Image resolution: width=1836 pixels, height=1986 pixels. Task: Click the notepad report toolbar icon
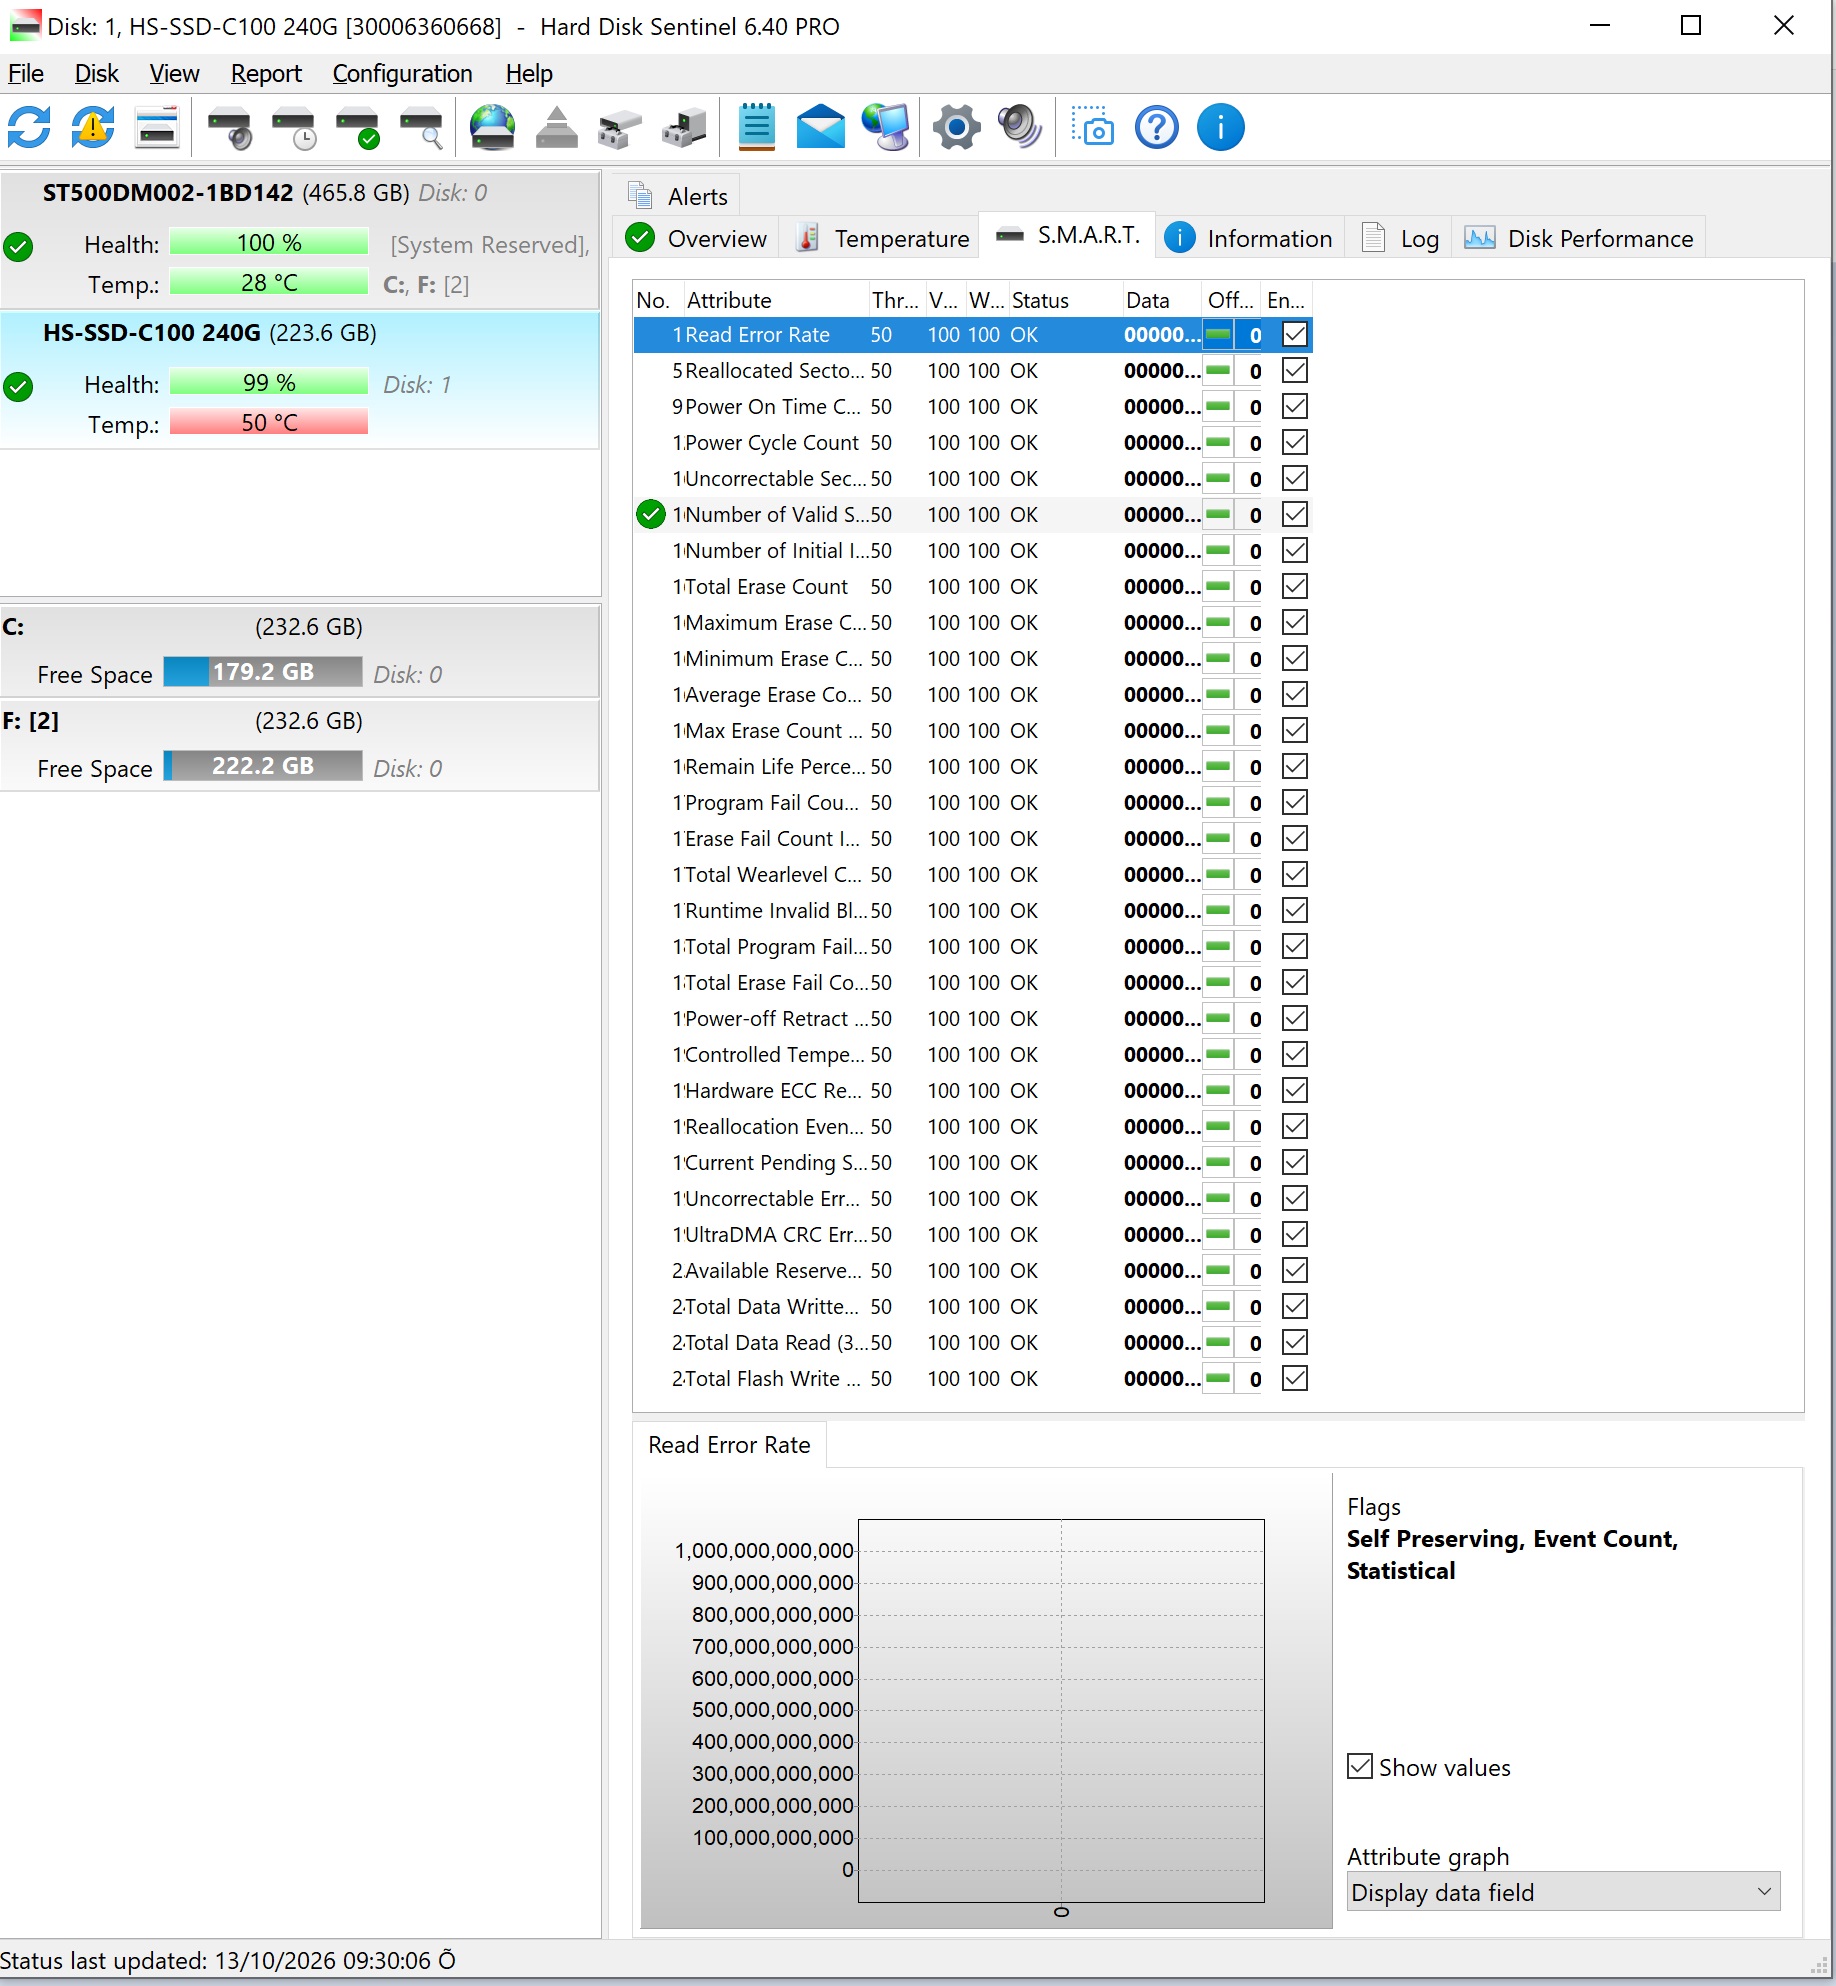(757, 127)
